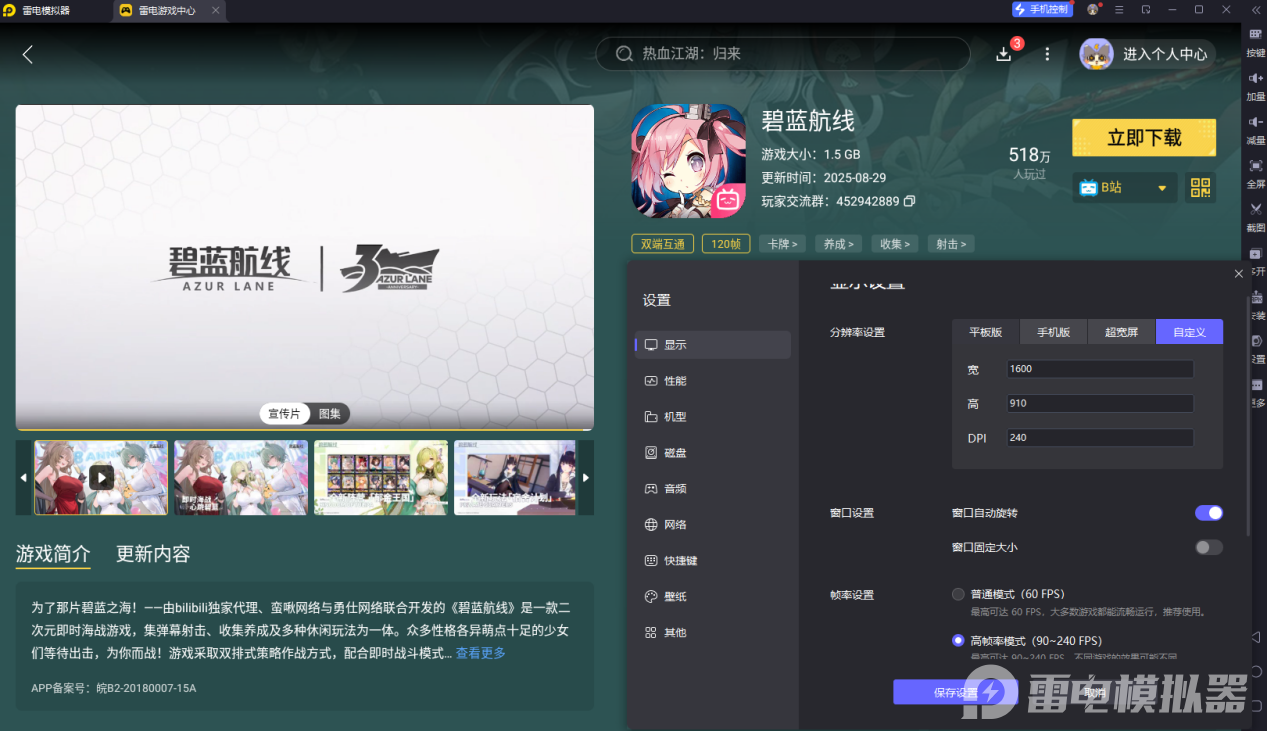Select 高帧率模式 (90~240 FPS) radio
This screenshot has width=1267, height=731.
(x=959, y=640)
